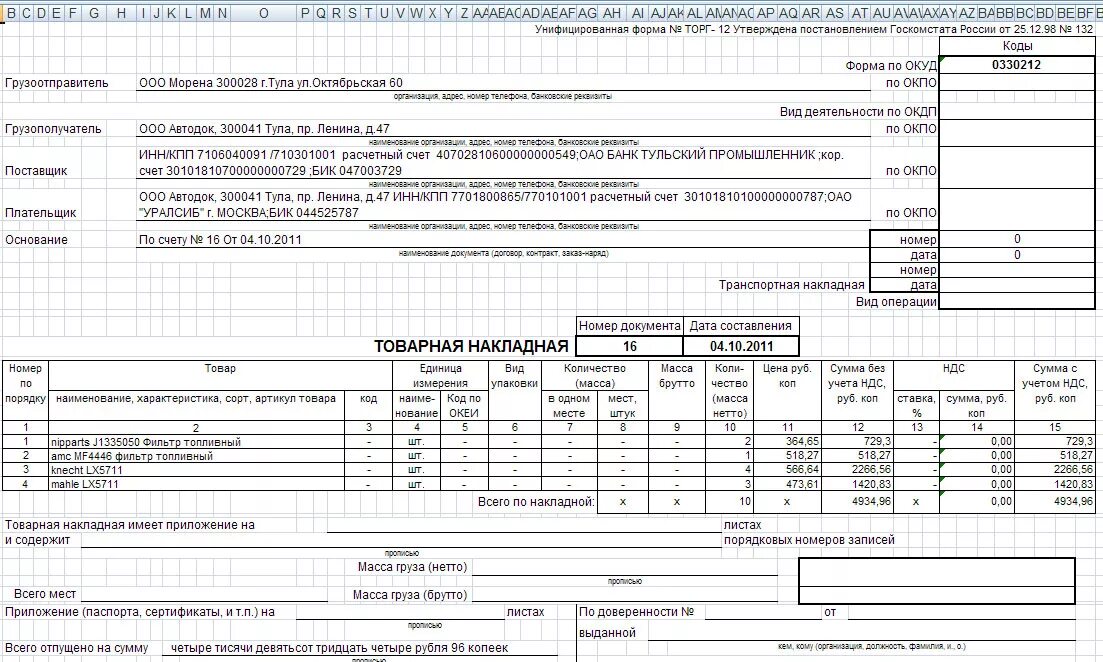Click the 'Коды' header cell
Viewport: 1103px width, 662px height.
coord(1016,46)
